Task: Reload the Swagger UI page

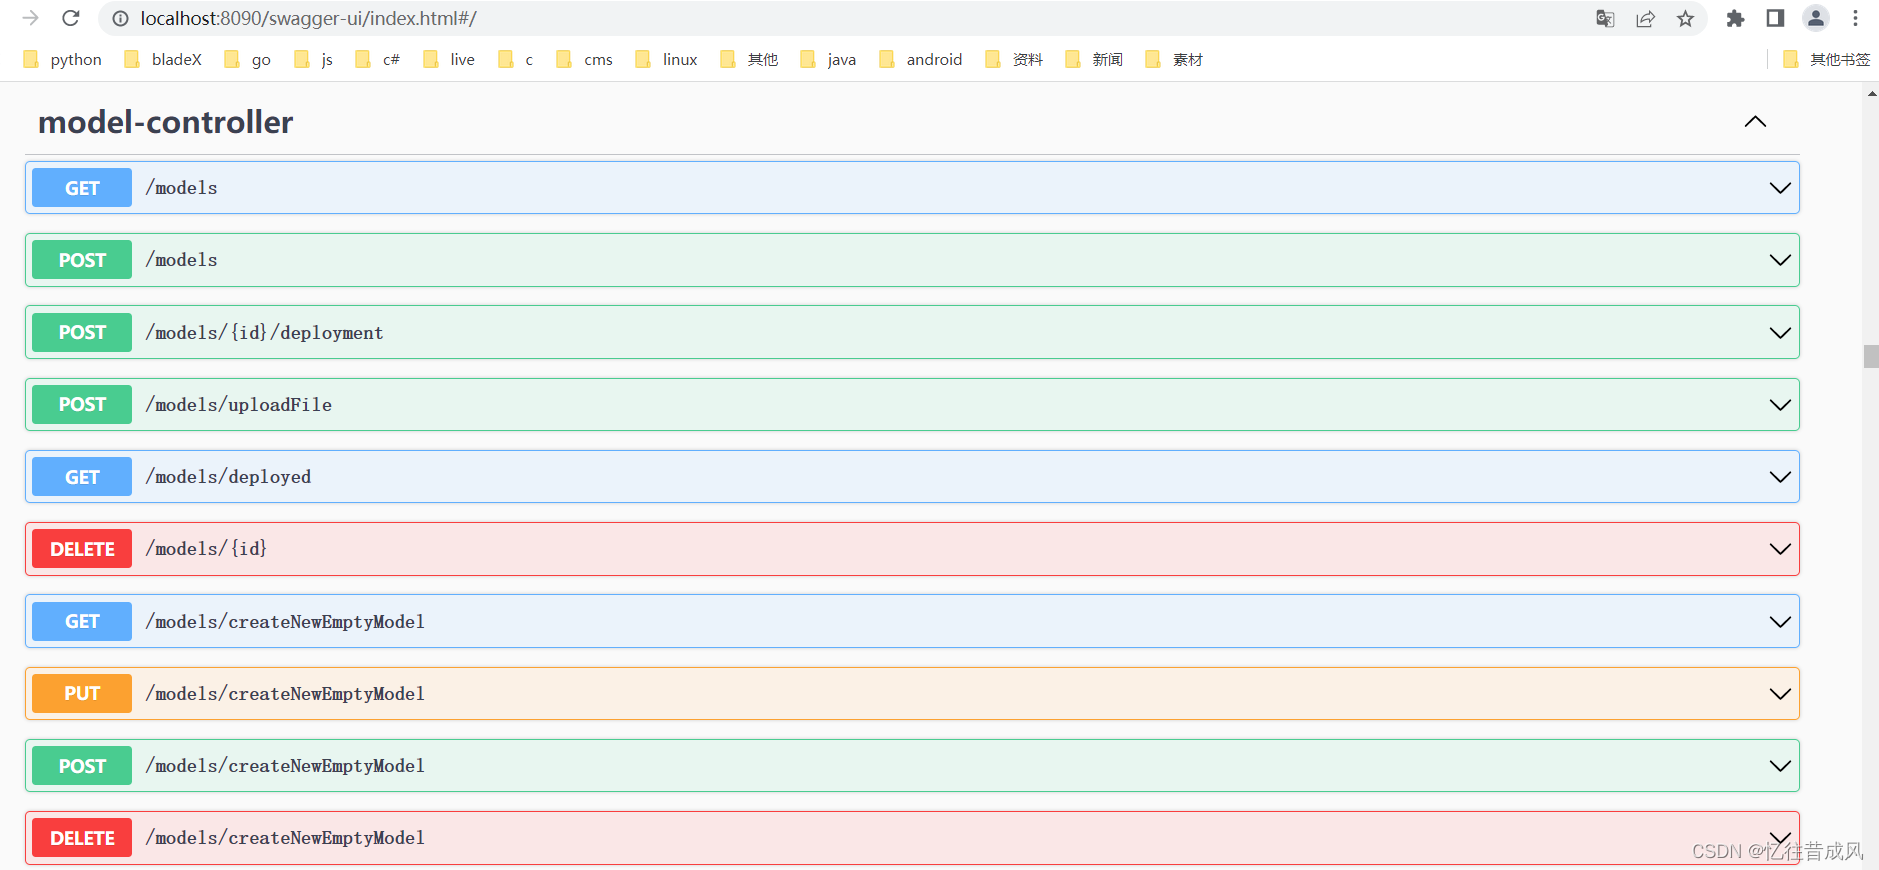Action: 71,18
